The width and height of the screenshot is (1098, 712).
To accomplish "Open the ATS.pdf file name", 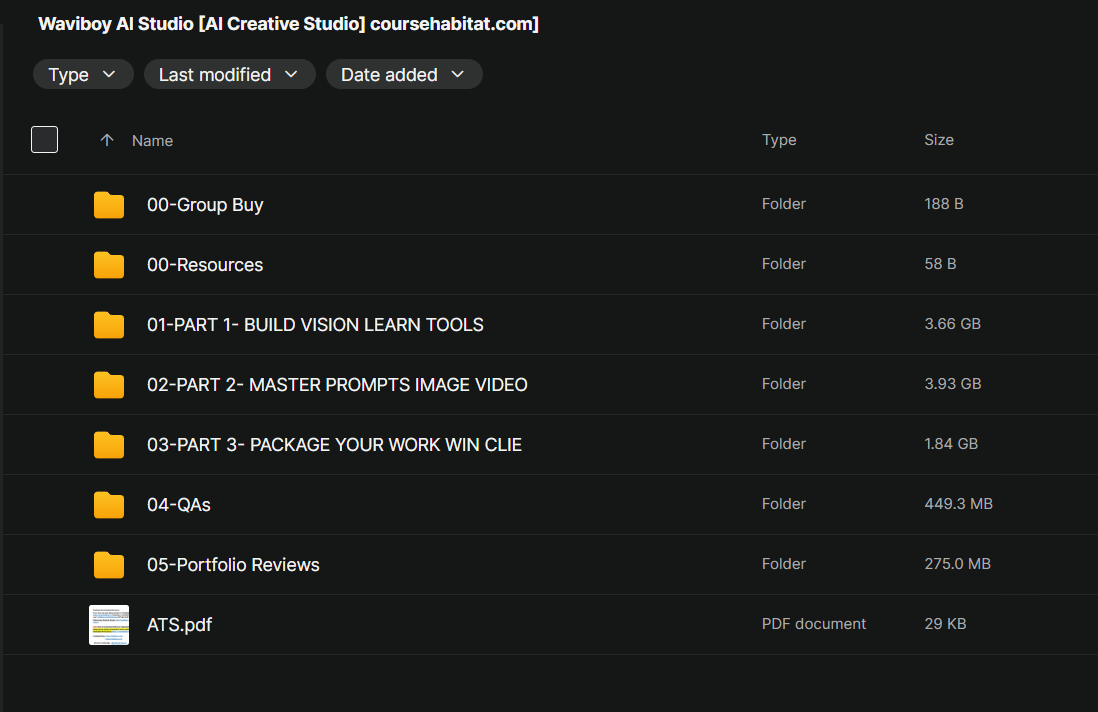I will point(179,625).
